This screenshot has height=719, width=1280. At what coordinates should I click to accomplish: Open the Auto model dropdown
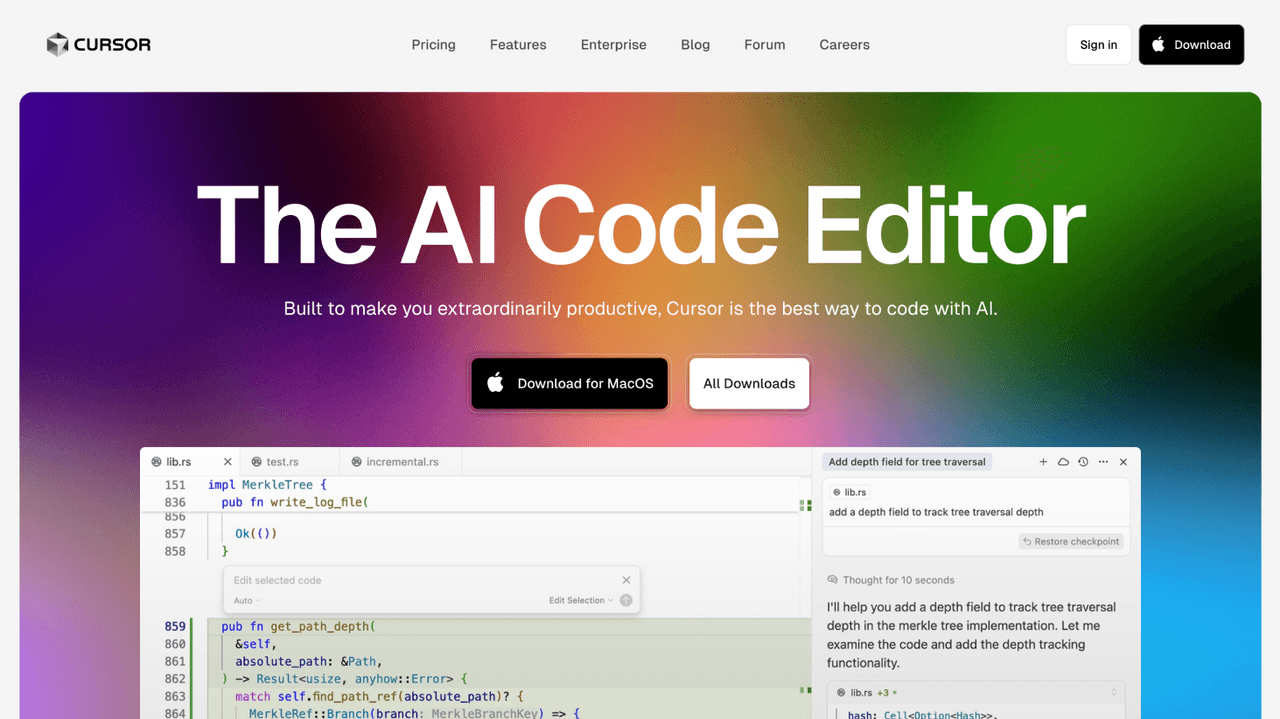[246, 600]
